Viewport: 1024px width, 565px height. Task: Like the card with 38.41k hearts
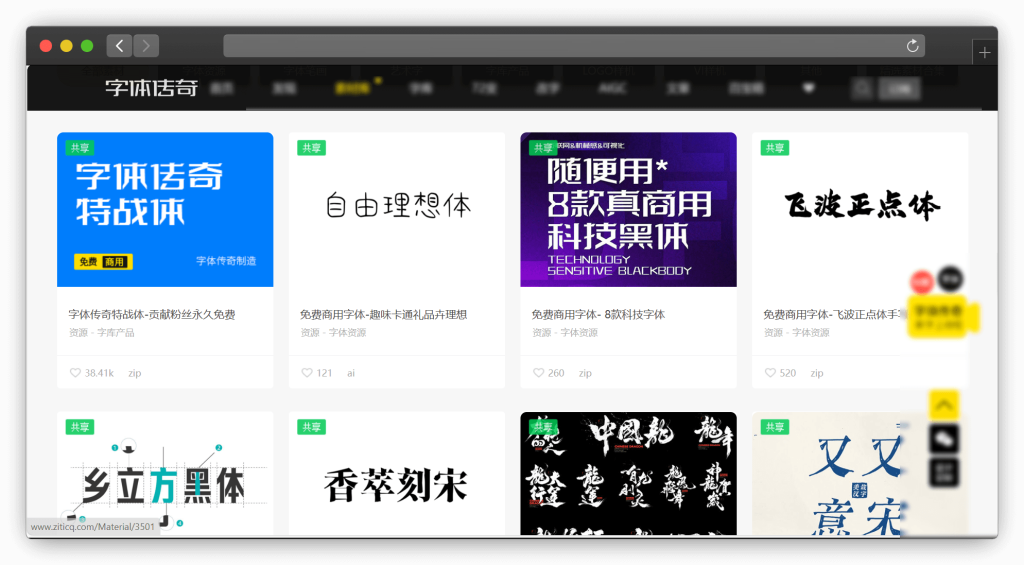(x=75, y=373)
